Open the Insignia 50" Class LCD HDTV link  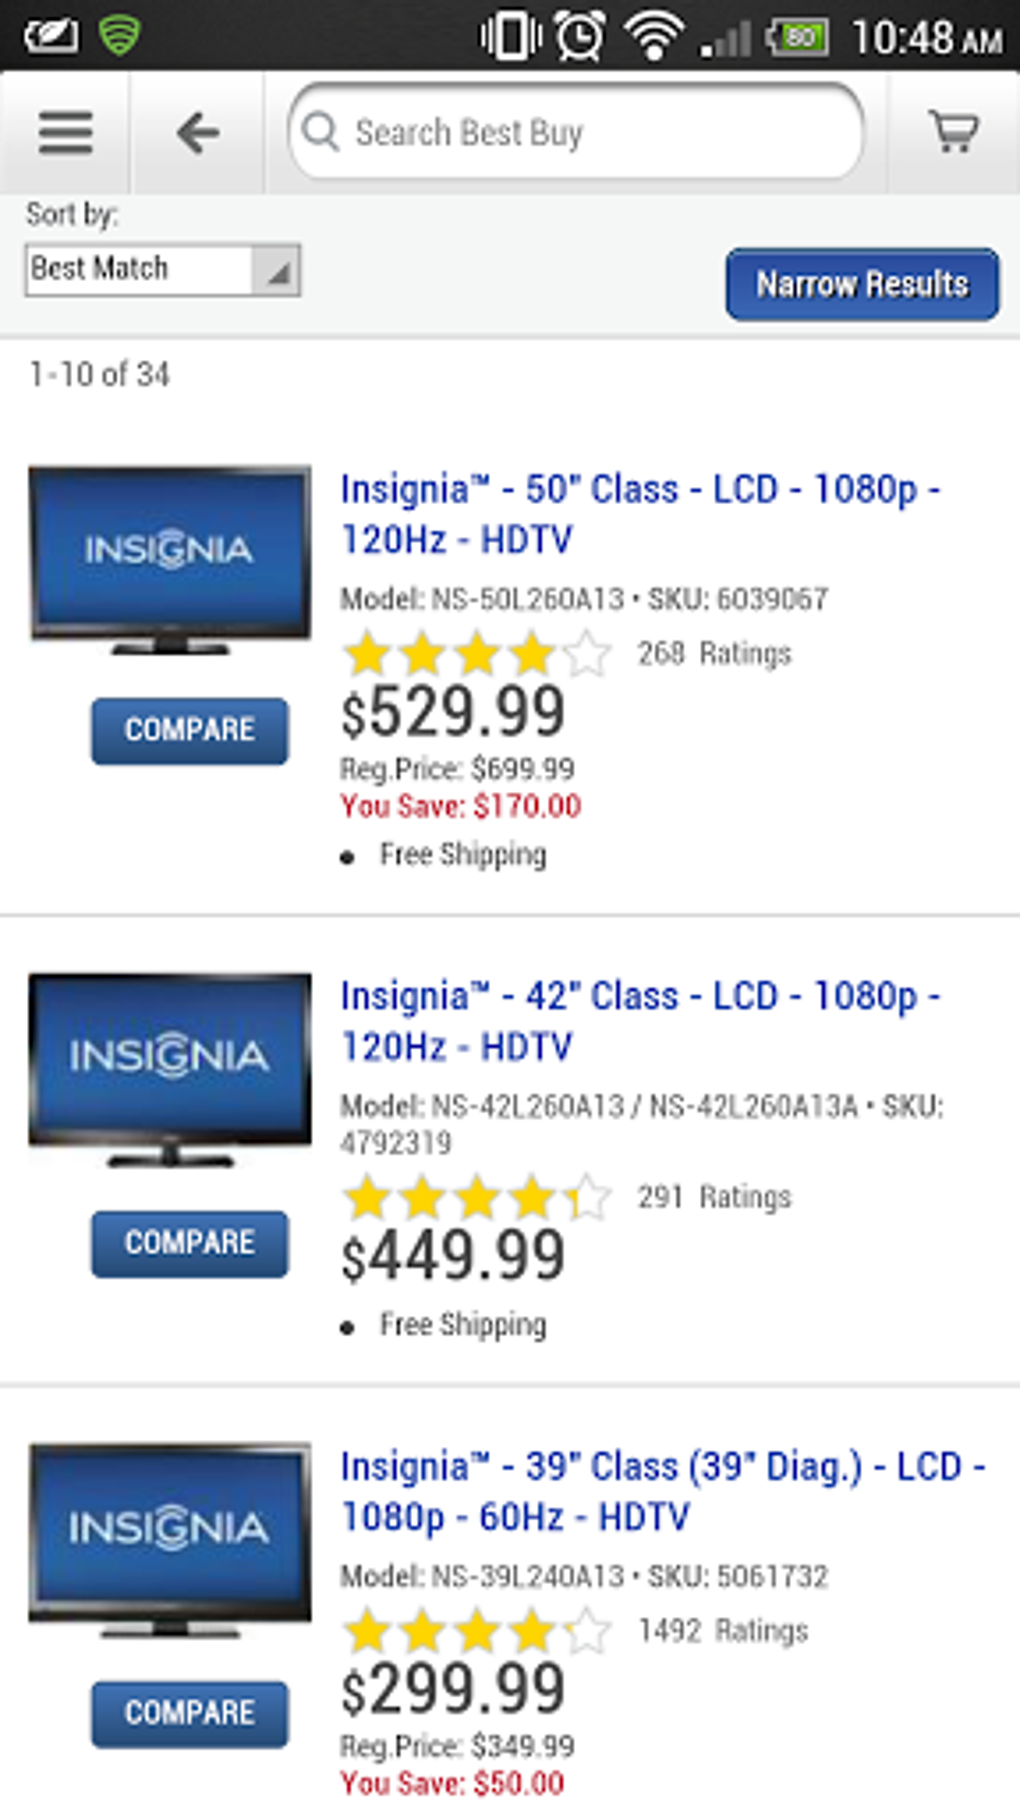coord(639,514)
